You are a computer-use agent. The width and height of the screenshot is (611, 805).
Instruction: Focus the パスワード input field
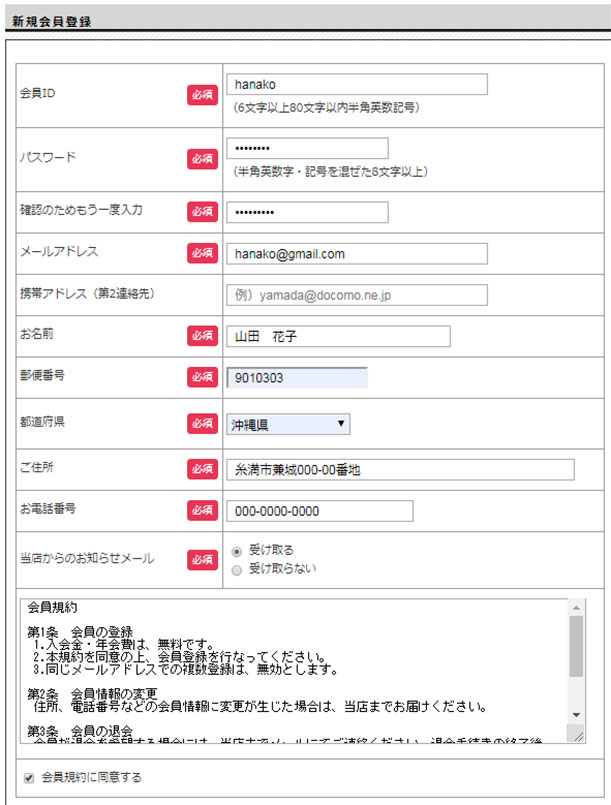(x=307, y=148)
